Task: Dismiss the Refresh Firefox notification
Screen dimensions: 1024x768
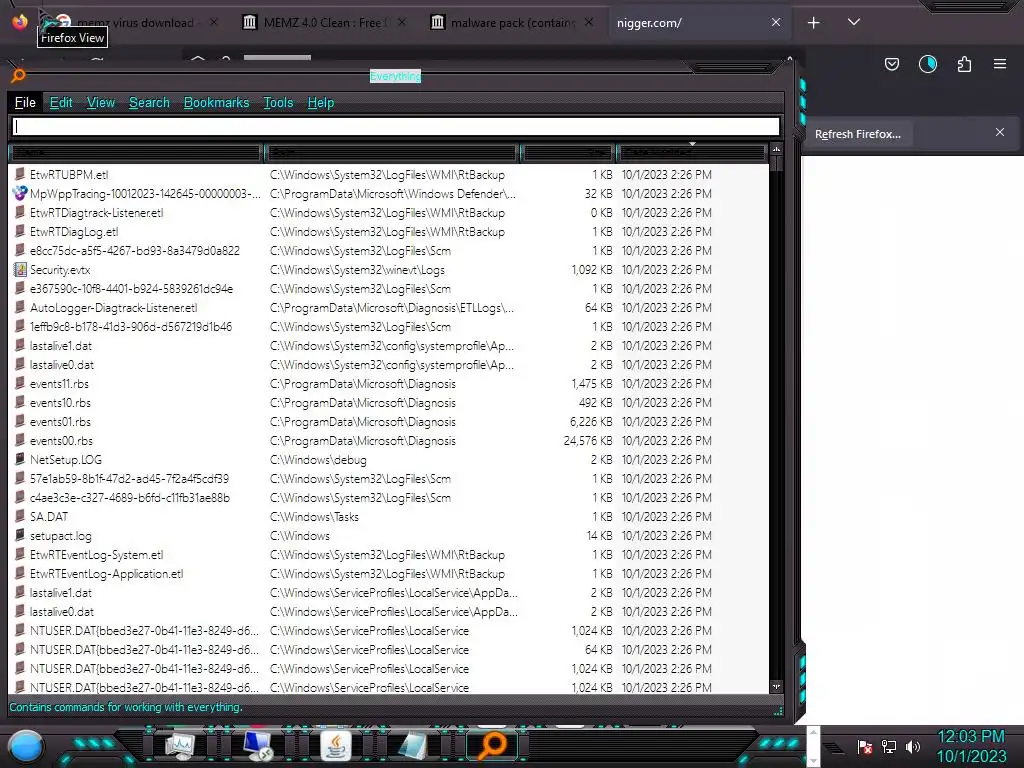Action: point(999,132)
